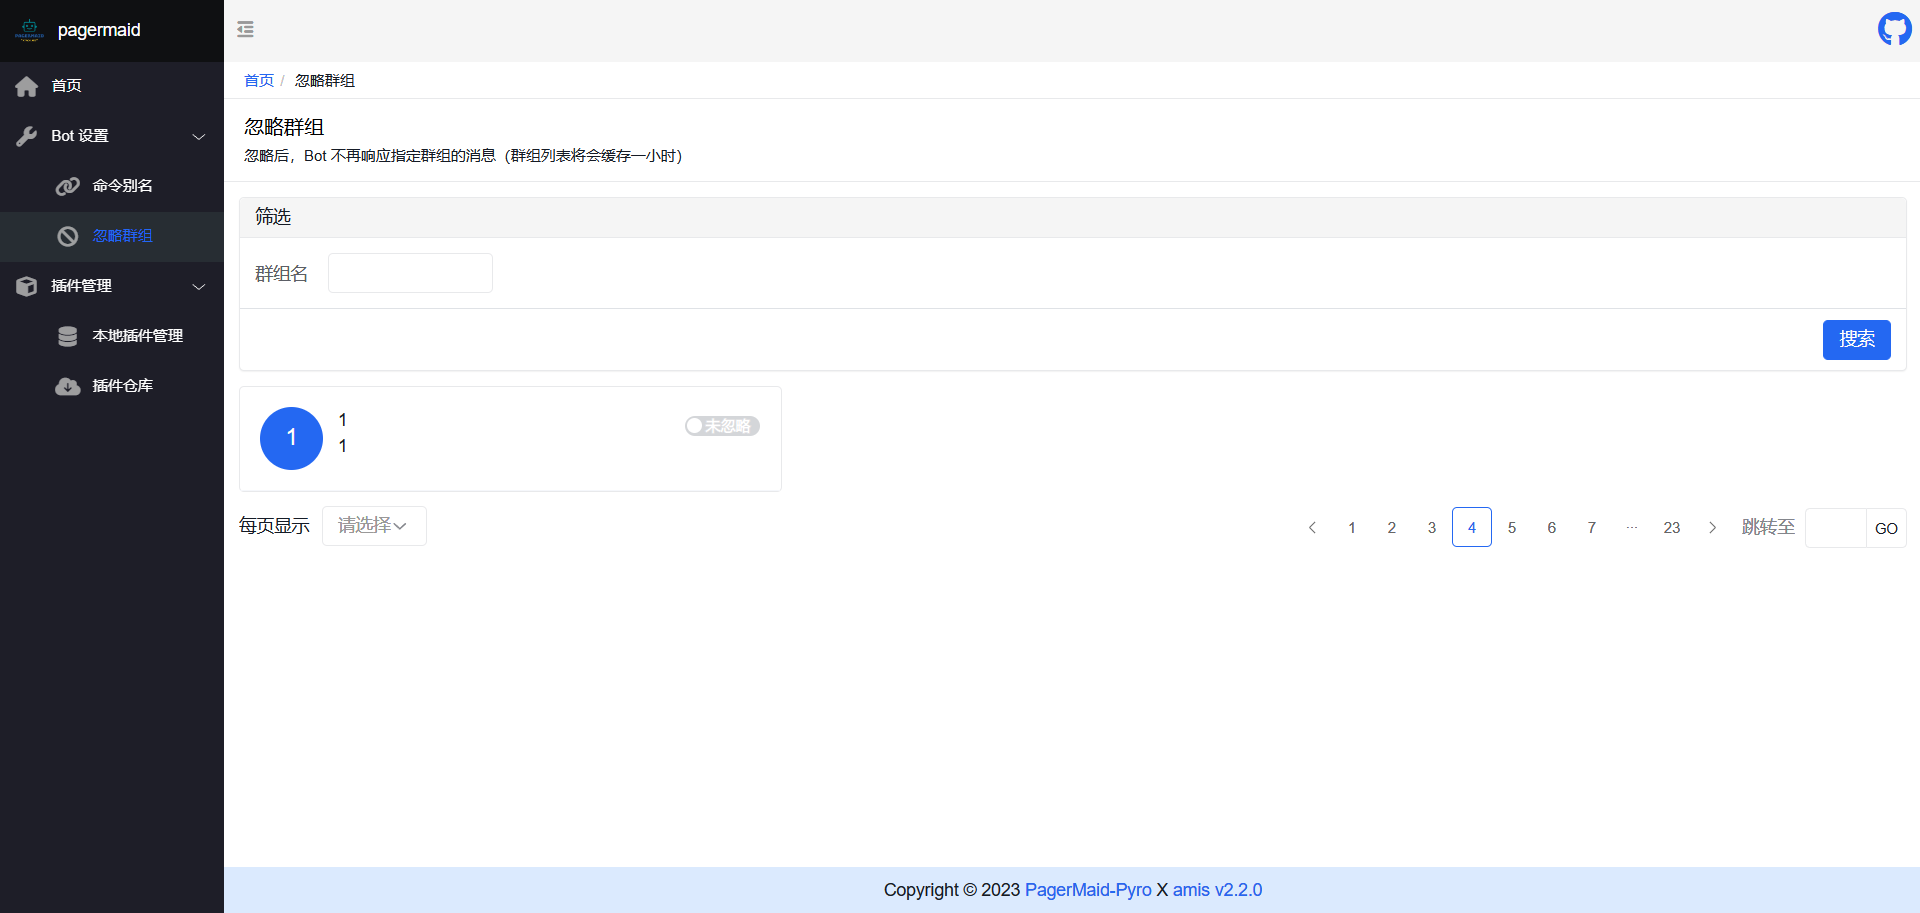The height and width of the screenshot is (913, 1920).
Task: Click the ban icon beside 忽略群组
Action: 68,236
